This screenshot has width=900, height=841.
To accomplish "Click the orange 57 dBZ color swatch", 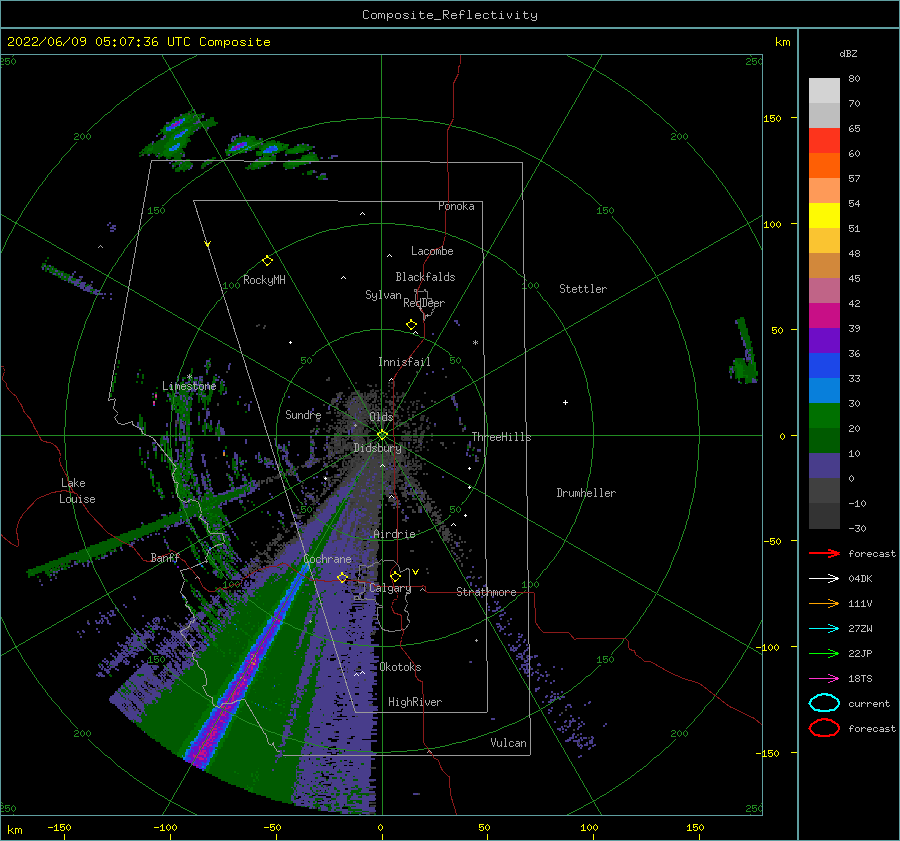I will 824,165.
